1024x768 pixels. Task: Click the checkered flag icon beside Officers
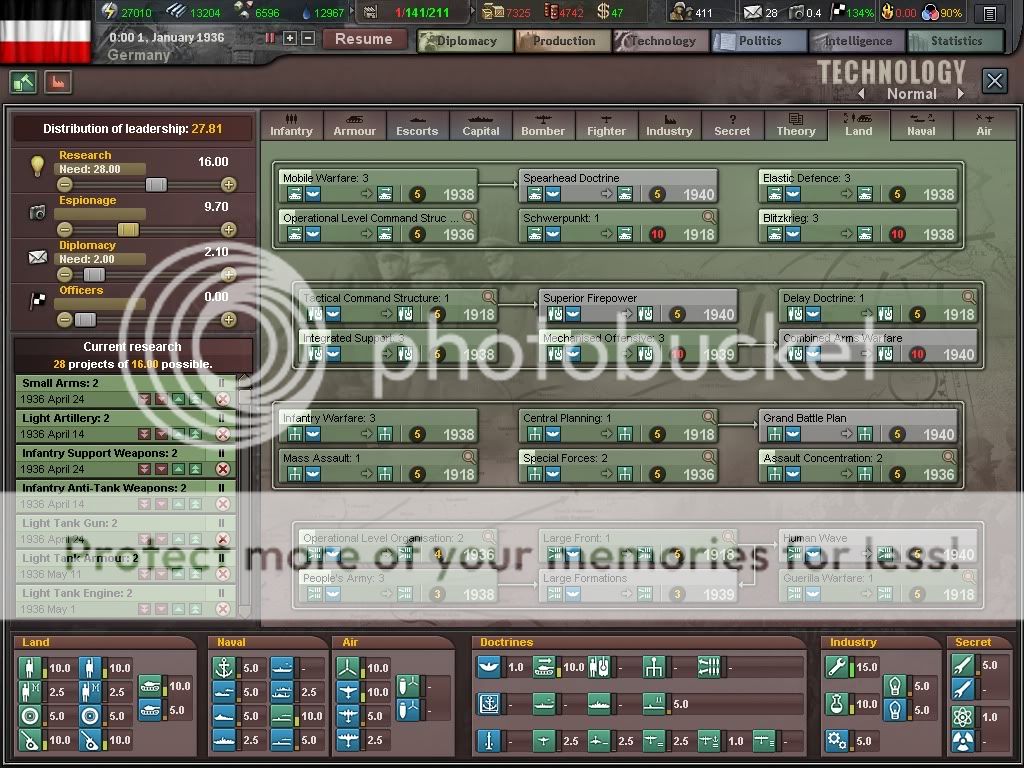[x=38, y=300]
